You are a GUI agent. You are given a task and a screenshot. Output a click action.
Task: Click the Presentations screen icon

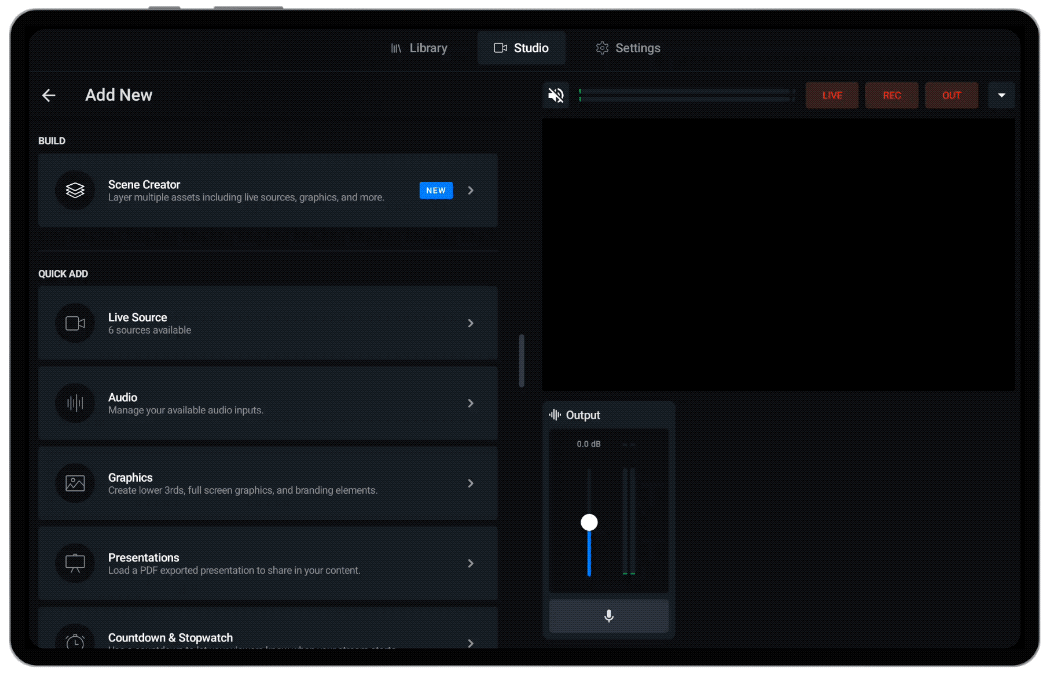75,563
